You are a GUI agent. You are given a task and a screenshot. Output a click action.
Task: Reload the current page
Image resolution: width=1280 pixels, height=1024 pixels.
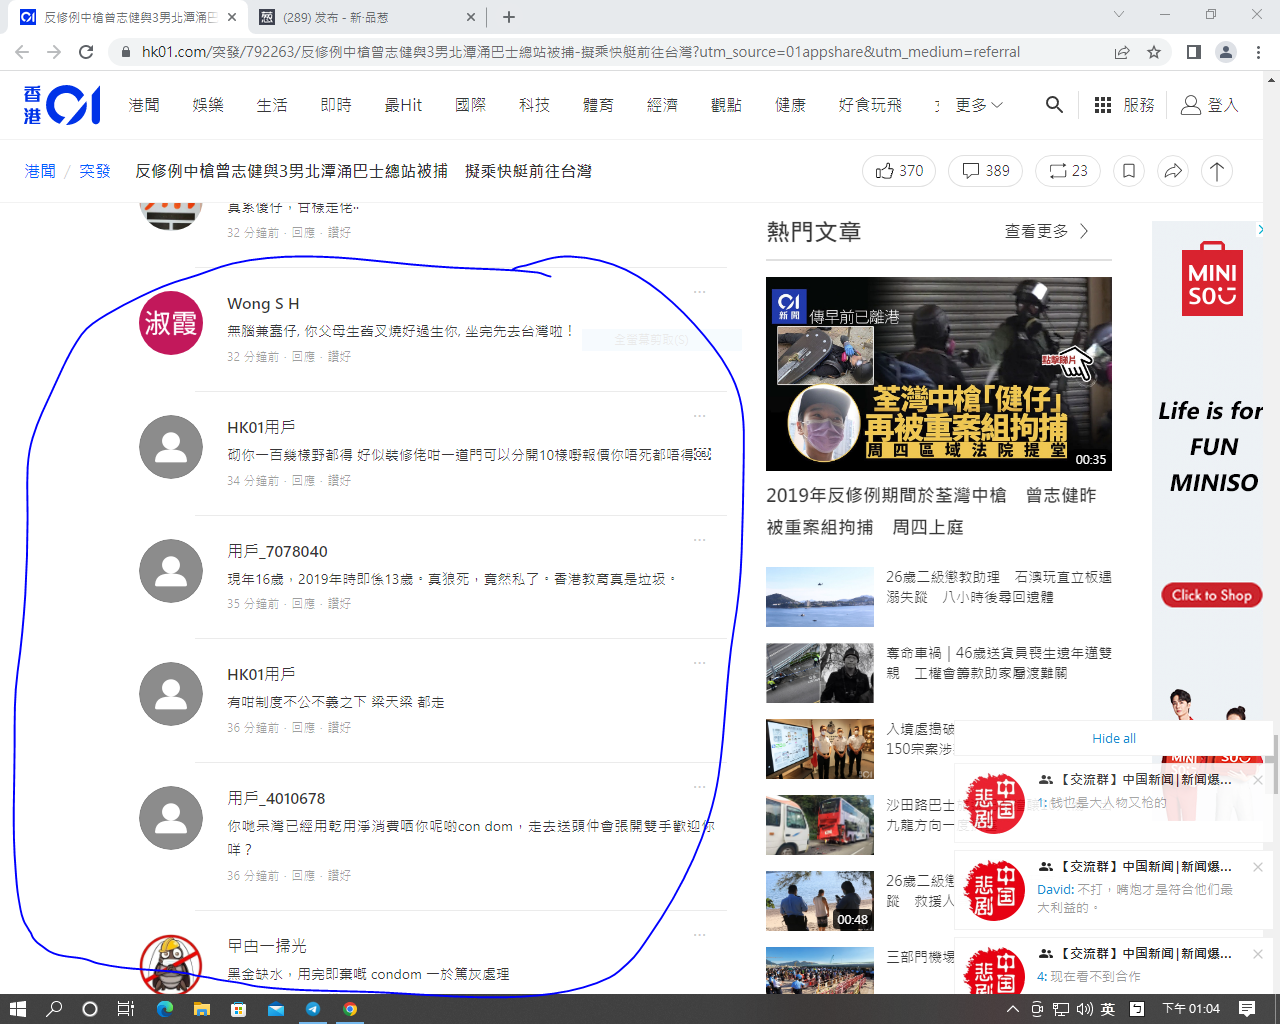[86, 52]
